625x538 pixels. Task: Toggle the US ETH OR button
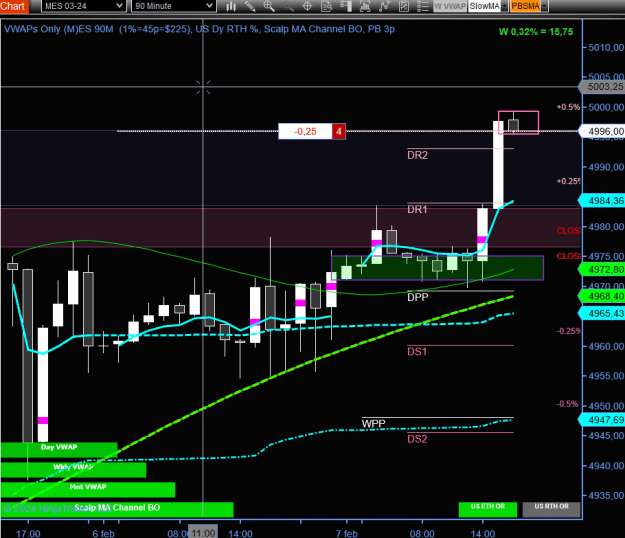tap(488, 509)
